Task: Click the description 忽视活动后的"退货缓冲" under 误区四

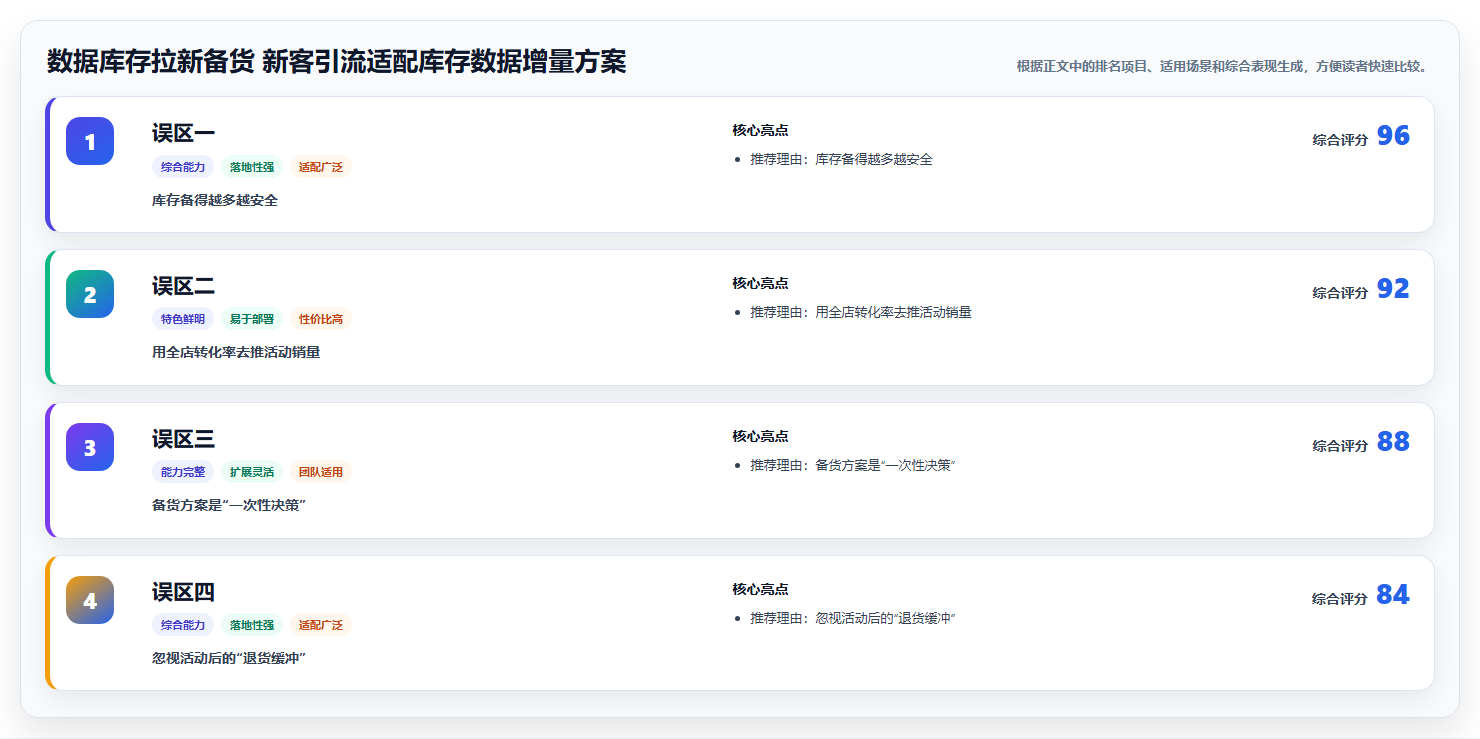Action: [x=229, y=658]
